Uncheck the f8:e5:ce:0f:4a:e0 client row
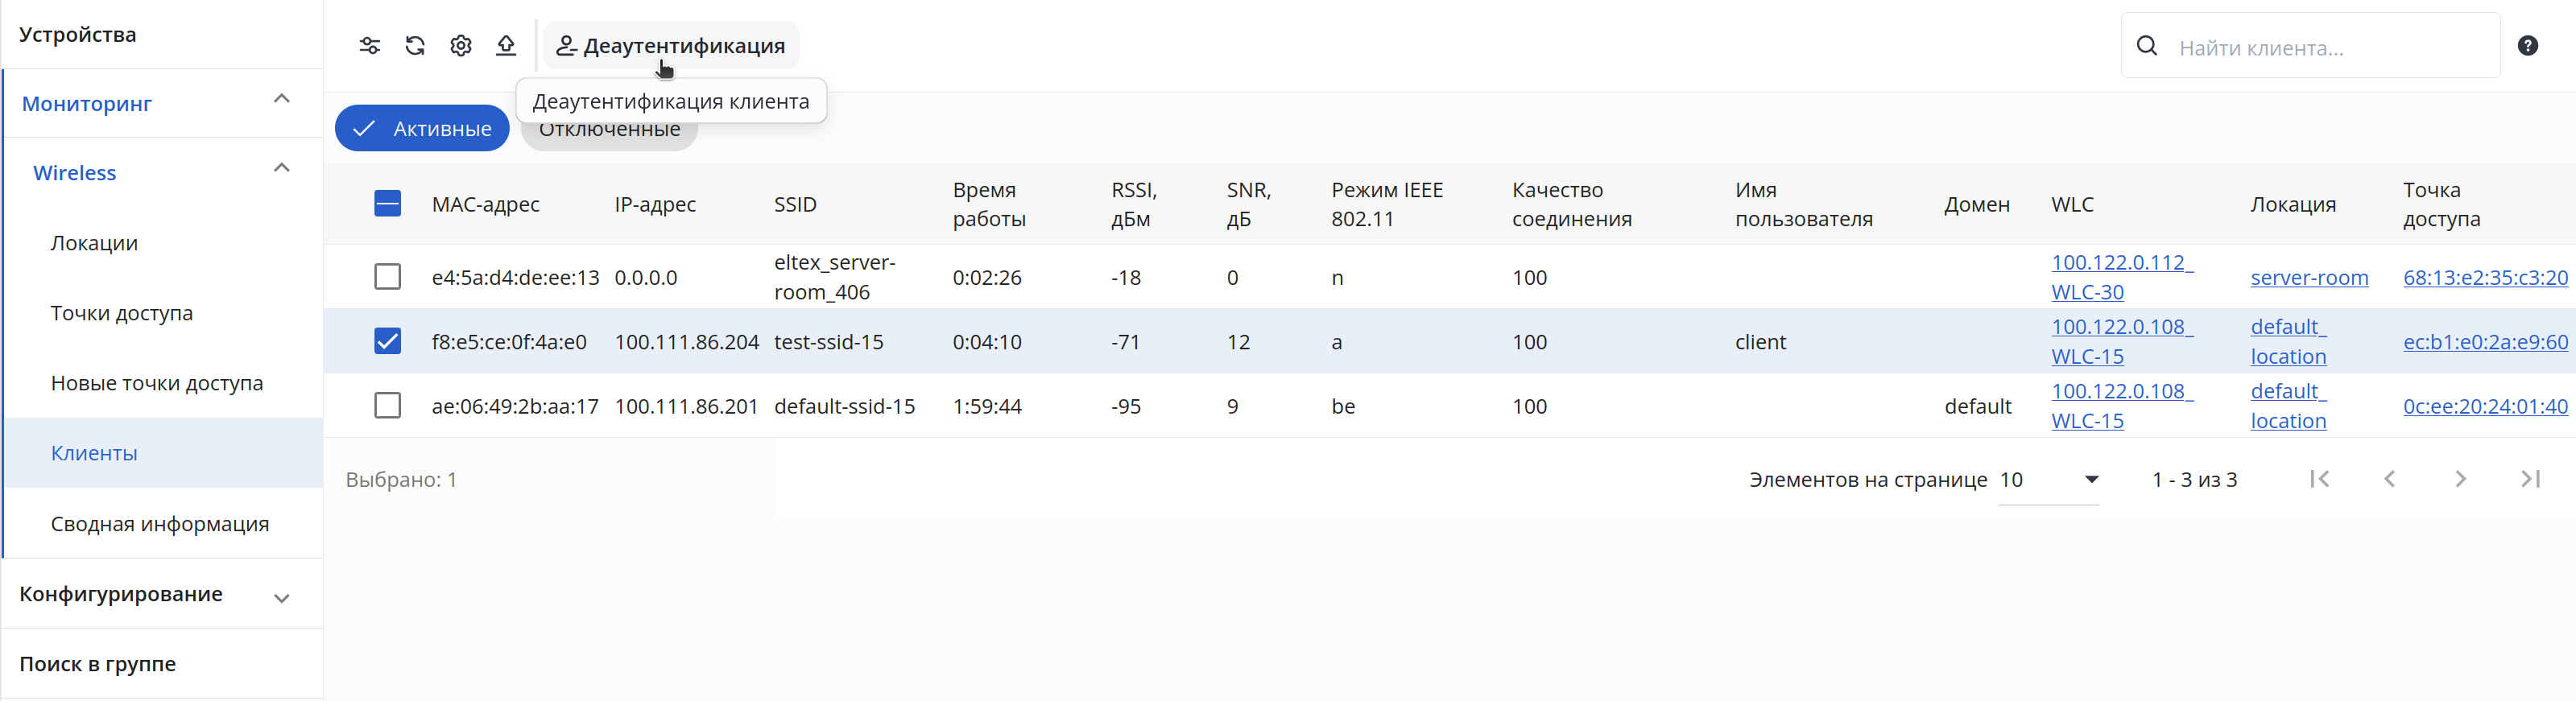The image size is (2576, 701). (x=388, y=342)
